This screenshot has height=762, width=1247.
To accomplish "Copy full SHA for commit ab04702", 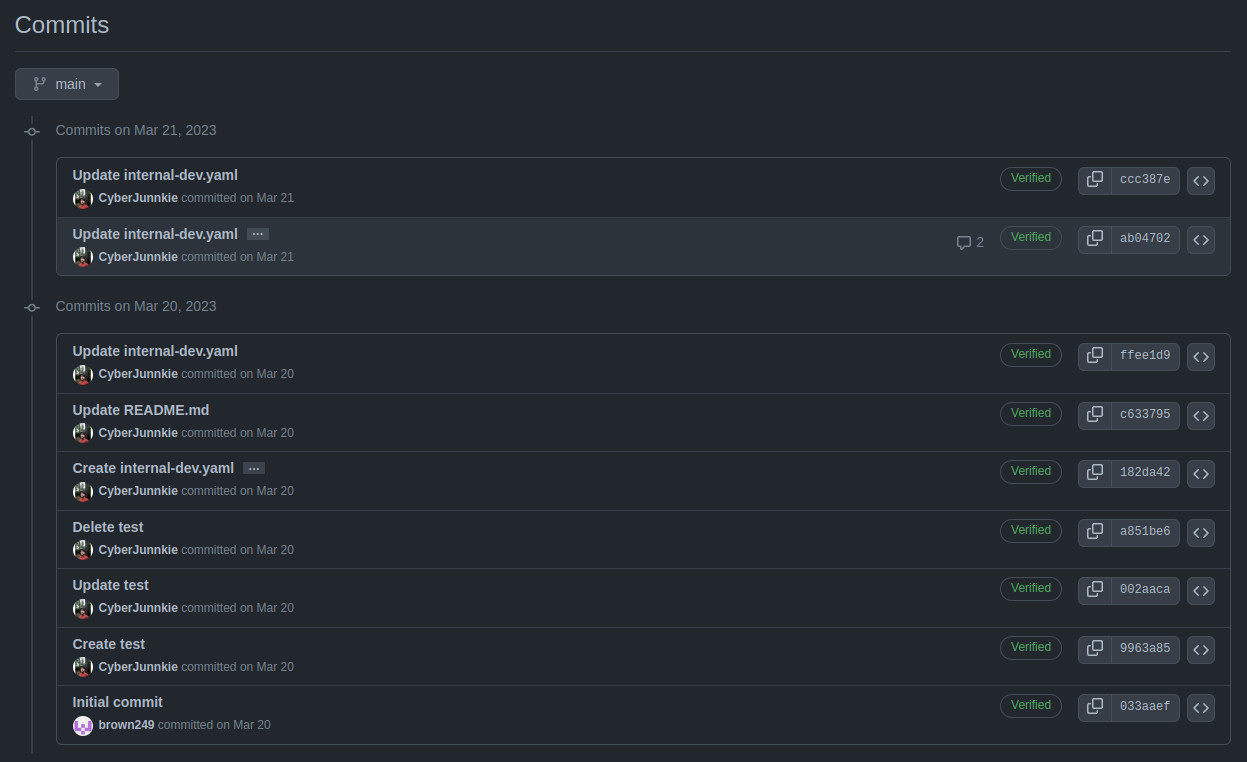I will point(1095,239).
